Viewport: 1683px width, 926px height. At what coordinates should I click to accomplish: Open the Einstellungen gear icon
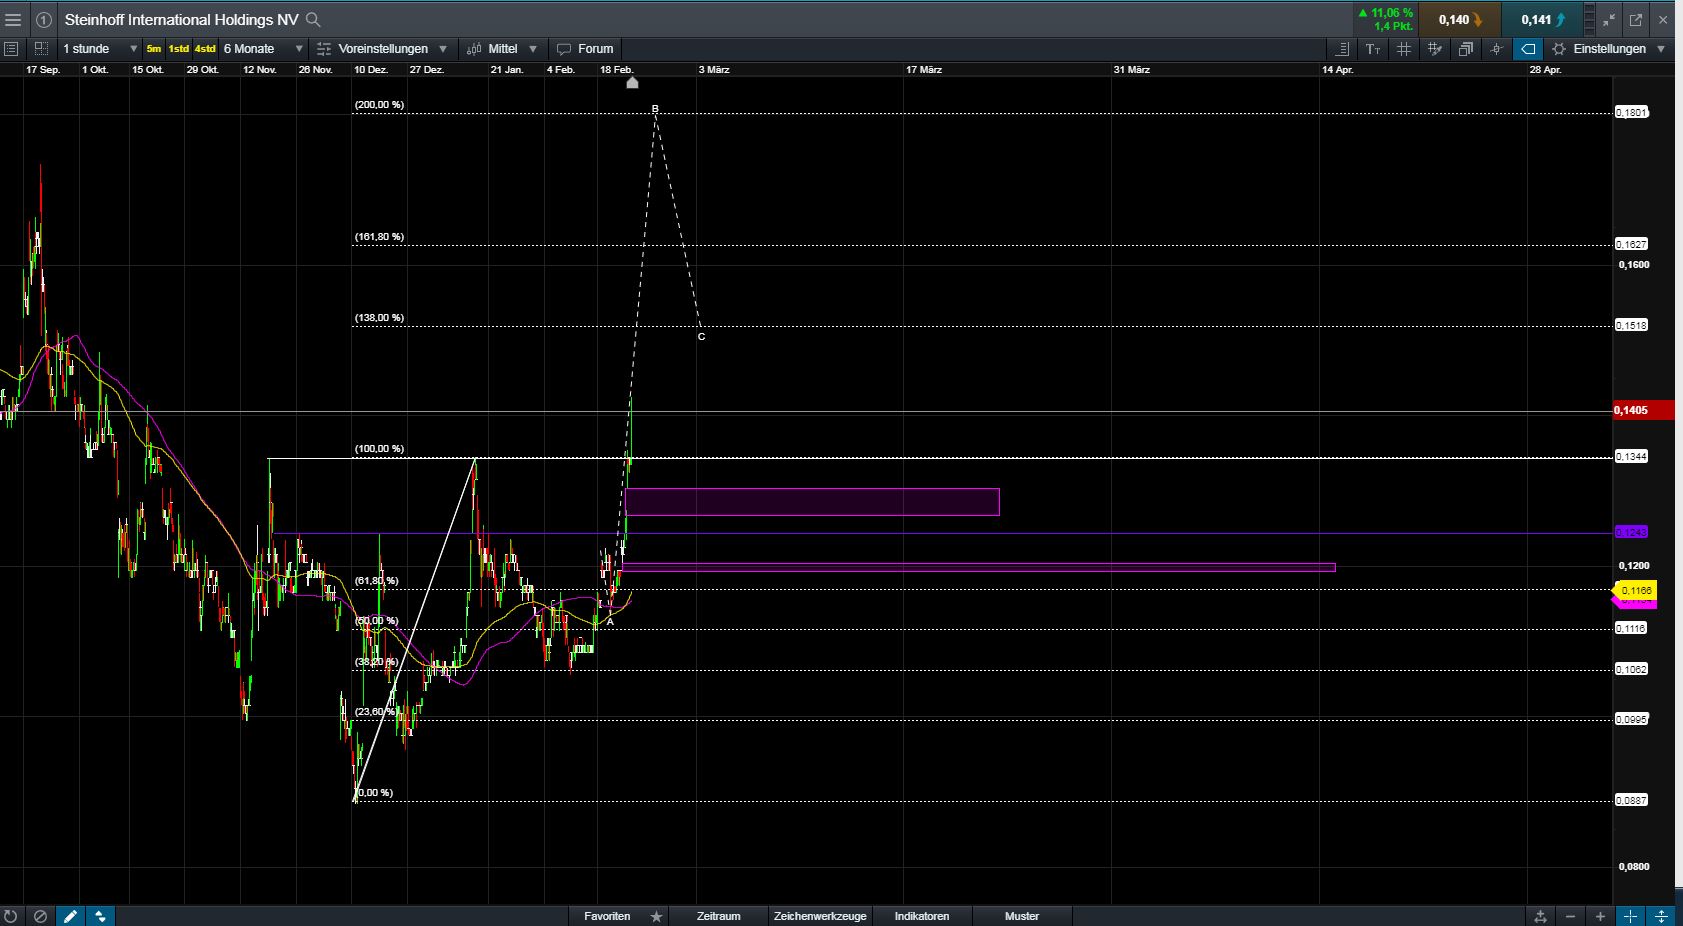pyautogui.click(x=1556, y=48)
